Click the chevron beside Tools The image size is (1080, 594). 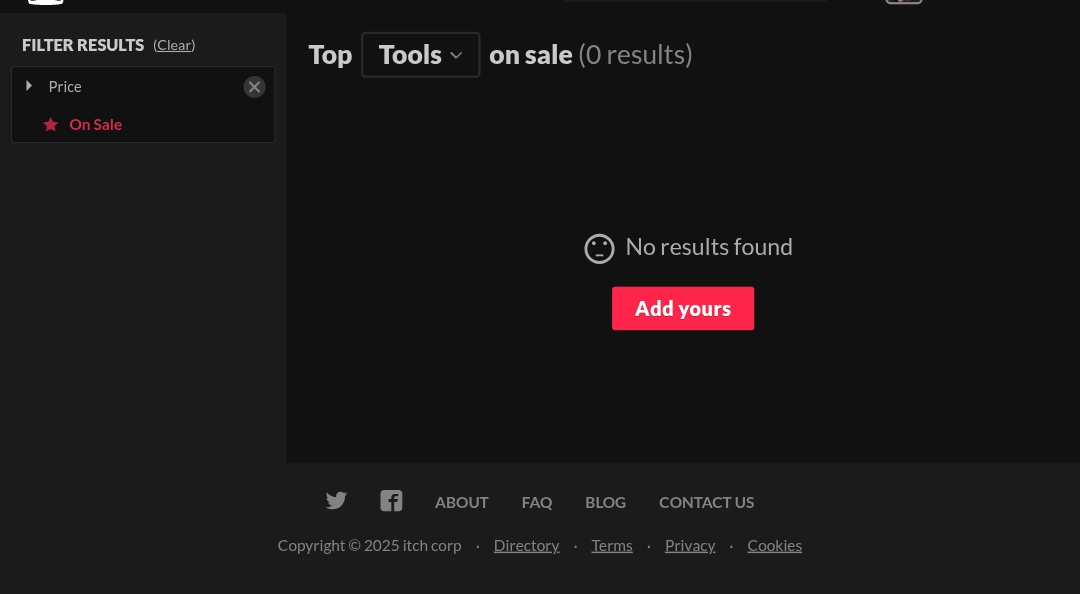click(x=456, y=55)
